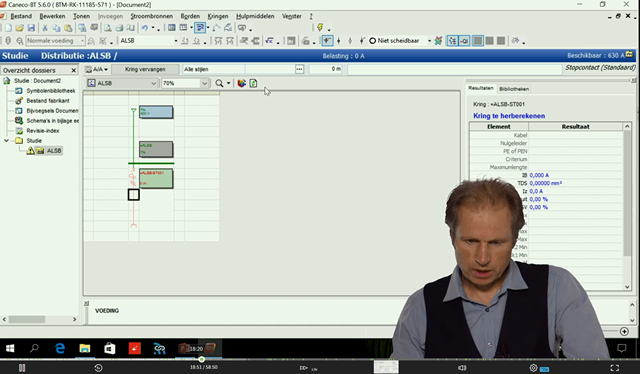Click the yellow lightning bolt icon
The image size is (640, 374).
tap(320, 27)
